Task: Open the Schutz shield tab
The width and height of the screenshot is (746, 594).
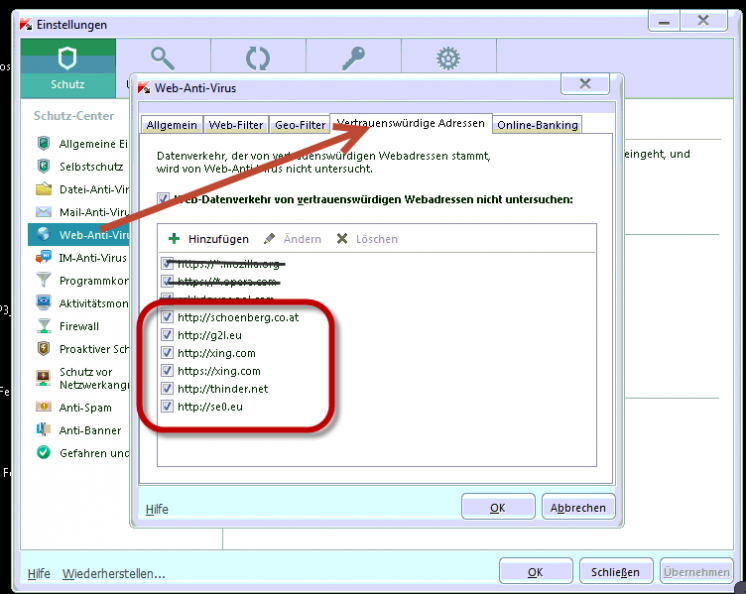Action: pos(68,68)
